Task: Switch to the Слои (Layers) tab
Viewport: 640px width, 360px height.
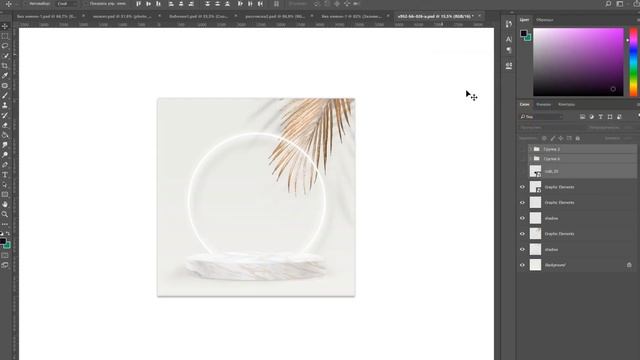Action: click(524, 104)
